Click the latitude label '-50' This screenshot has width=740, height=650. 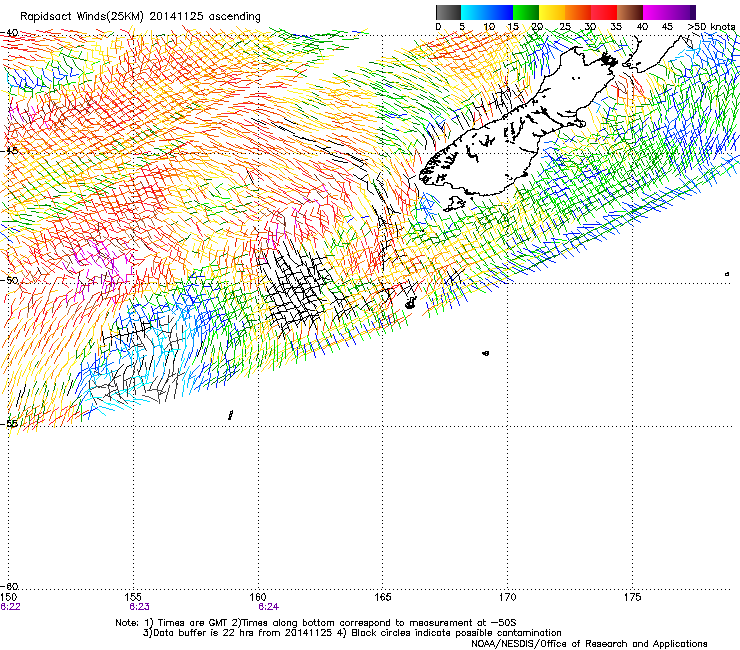9,280
